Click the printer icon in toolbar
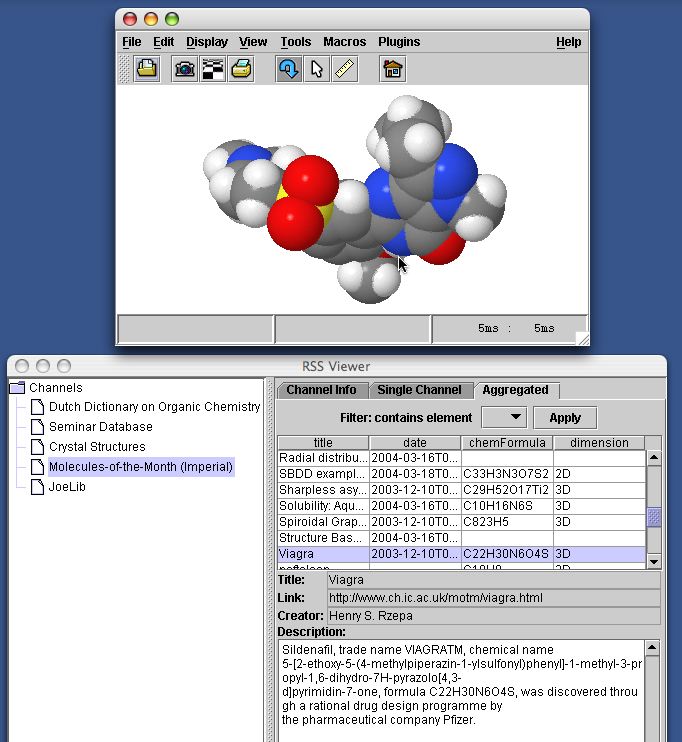Screen dimensions: 682x742 (x=241, y=69)
